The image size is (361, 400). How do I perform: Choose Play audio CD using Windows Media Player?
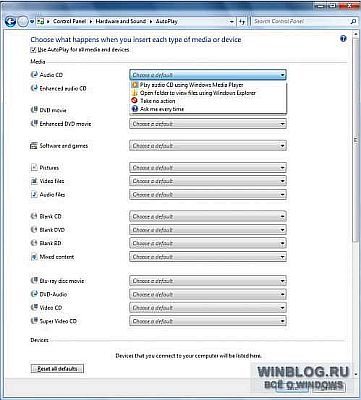[x=208, y=85]
